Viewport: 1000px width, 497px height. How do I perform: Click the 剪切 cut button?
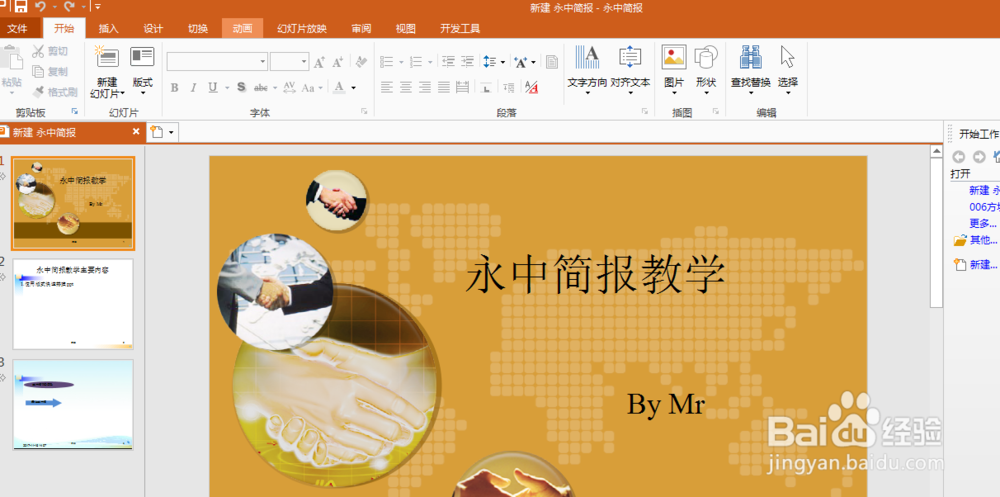point(50,51)
